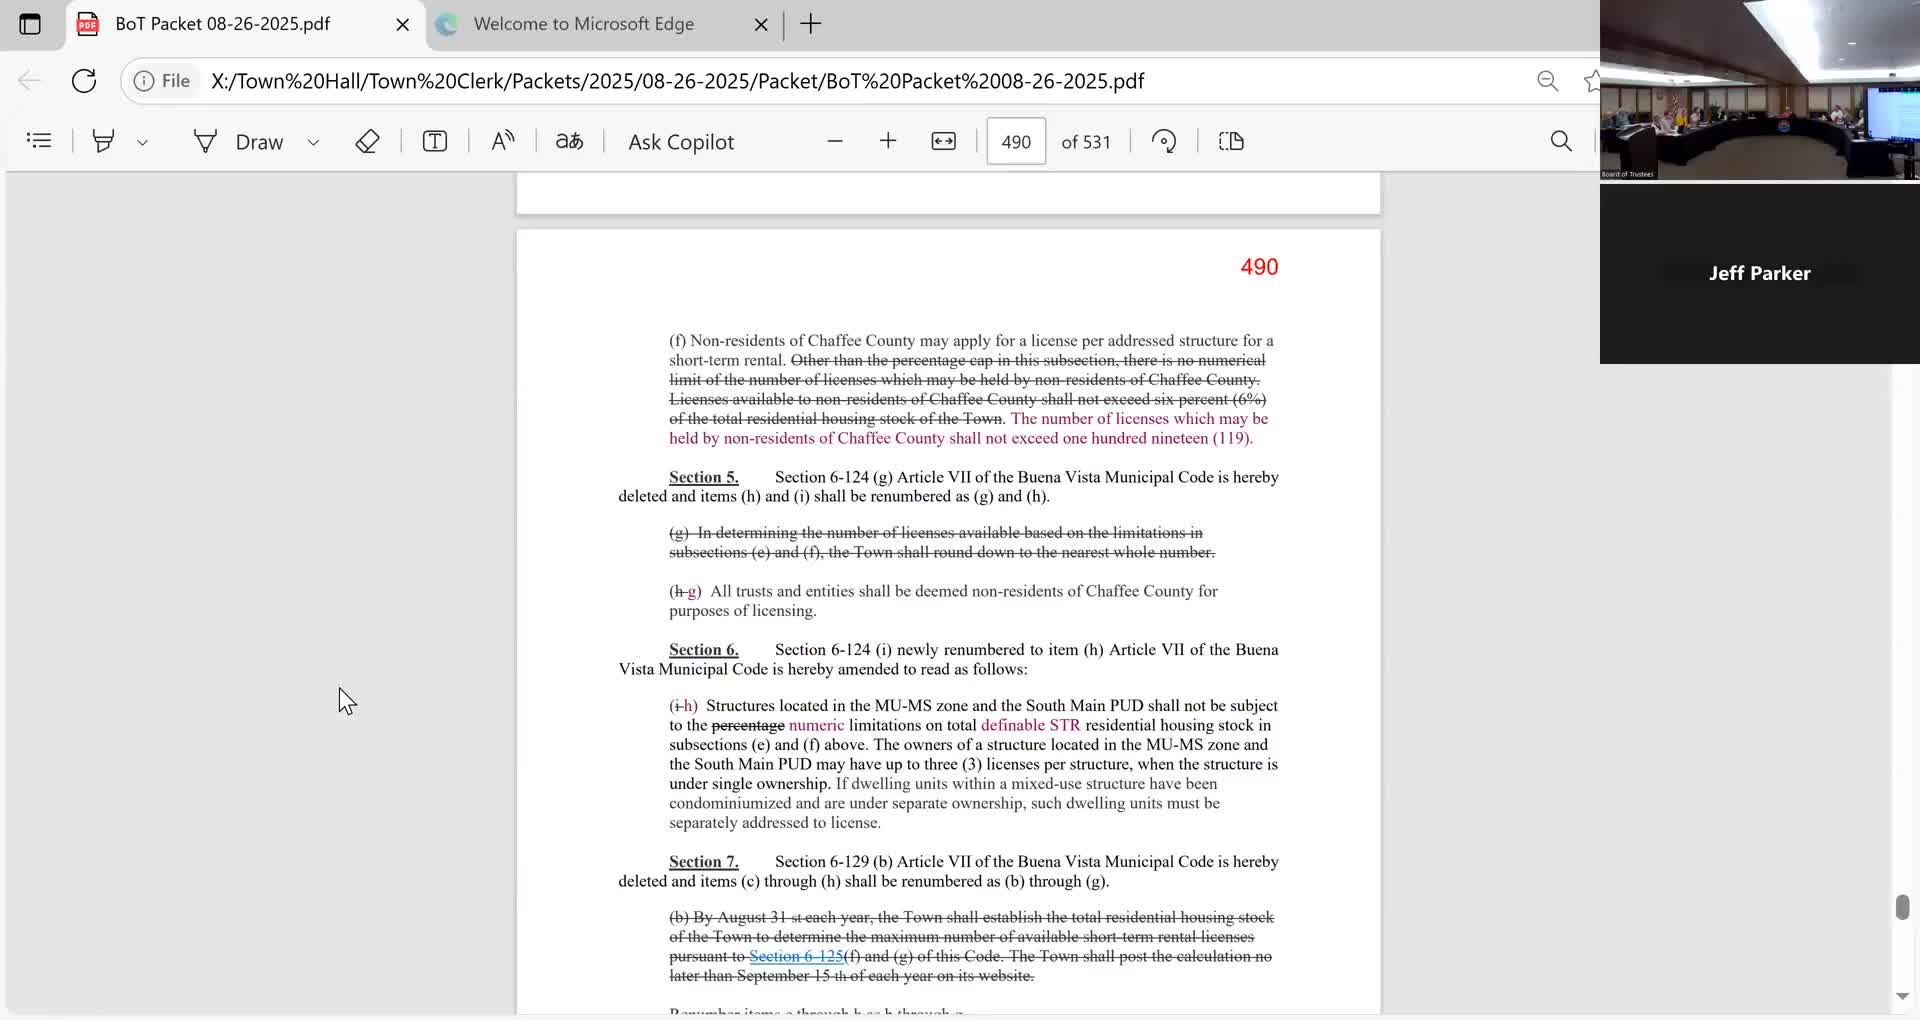This screenshot has height=1020, width=1920.
Task: Open browser zoom control in address bar
Action: [x=1548, y=81]
